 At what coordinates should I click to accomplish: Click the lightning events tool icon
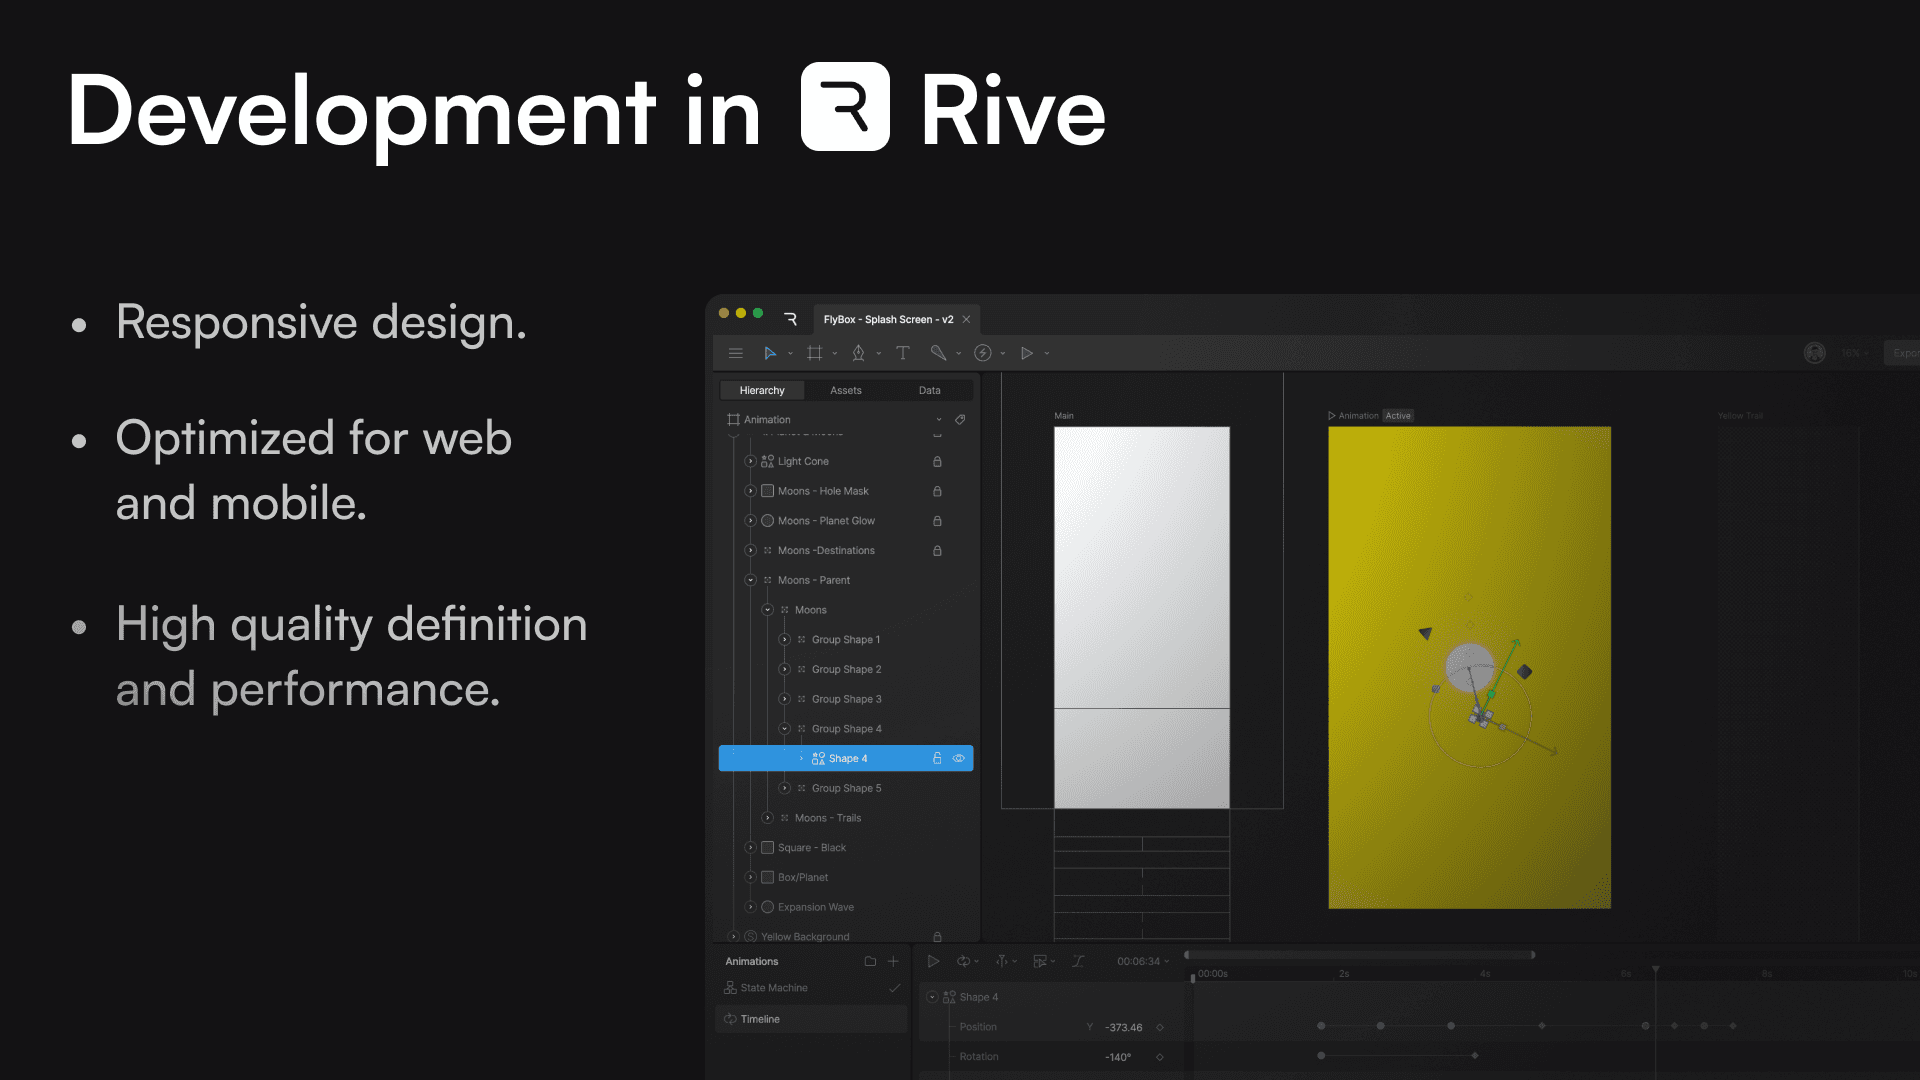983,353
